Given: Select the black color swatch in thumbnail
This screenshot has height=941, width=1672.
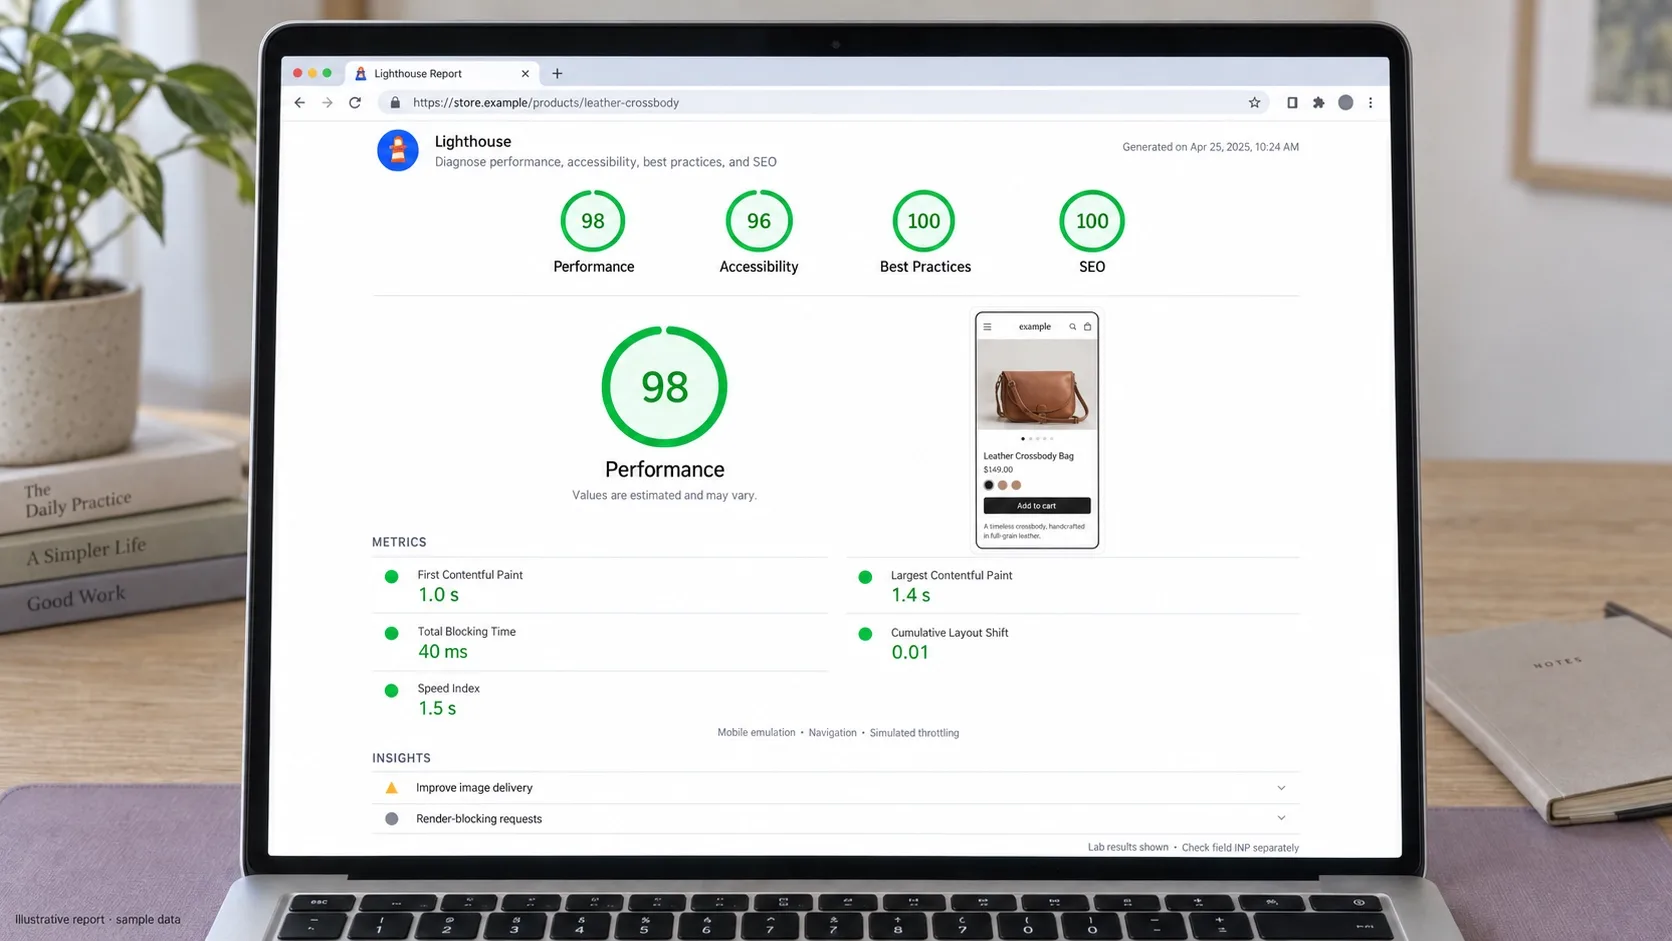Looking at the screenshot, I should [x=989, y=485].
